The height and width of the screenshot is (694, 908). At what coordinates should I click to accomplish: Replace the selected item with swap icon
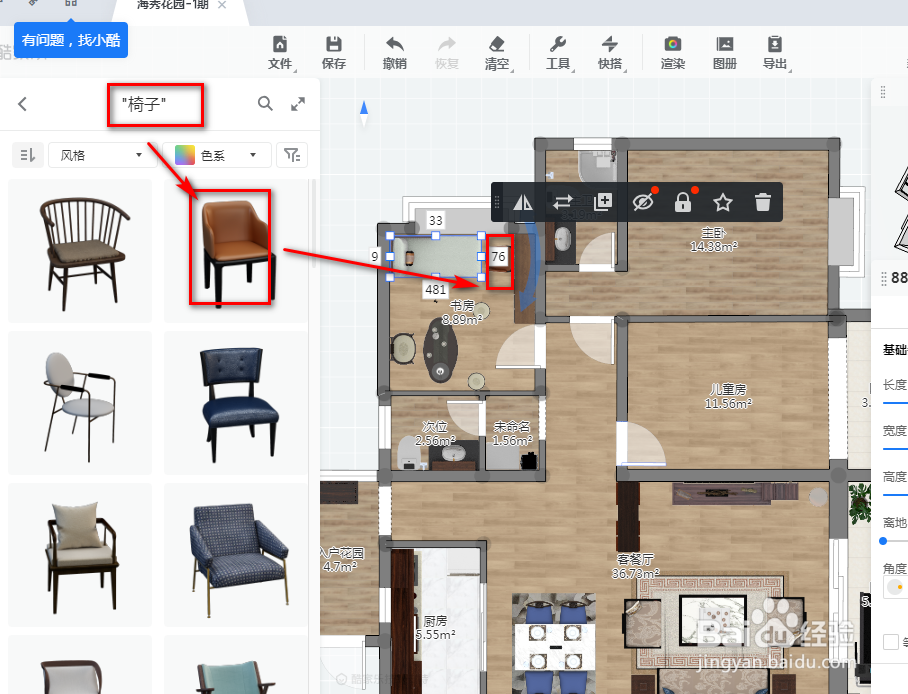[562, 202]
